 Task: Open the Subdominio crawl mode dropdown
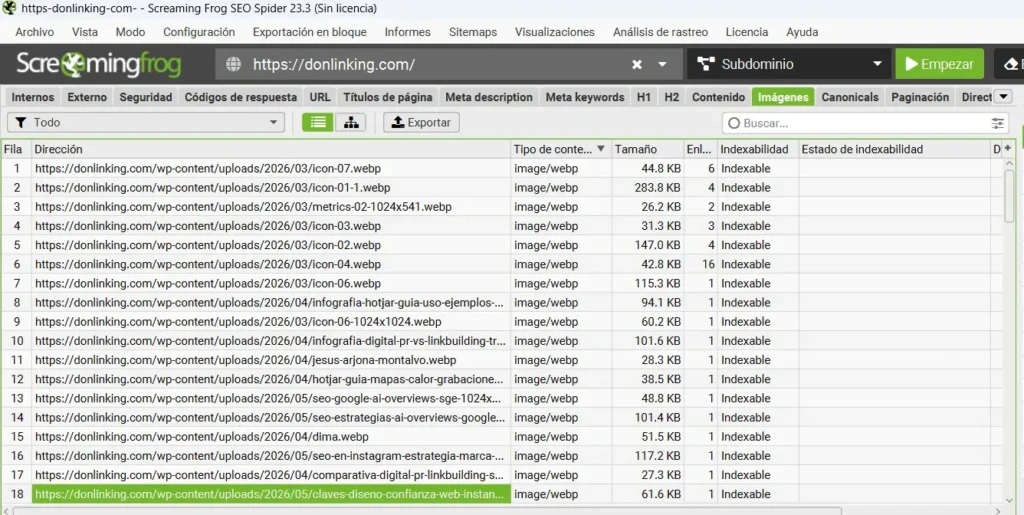(789, 64)
